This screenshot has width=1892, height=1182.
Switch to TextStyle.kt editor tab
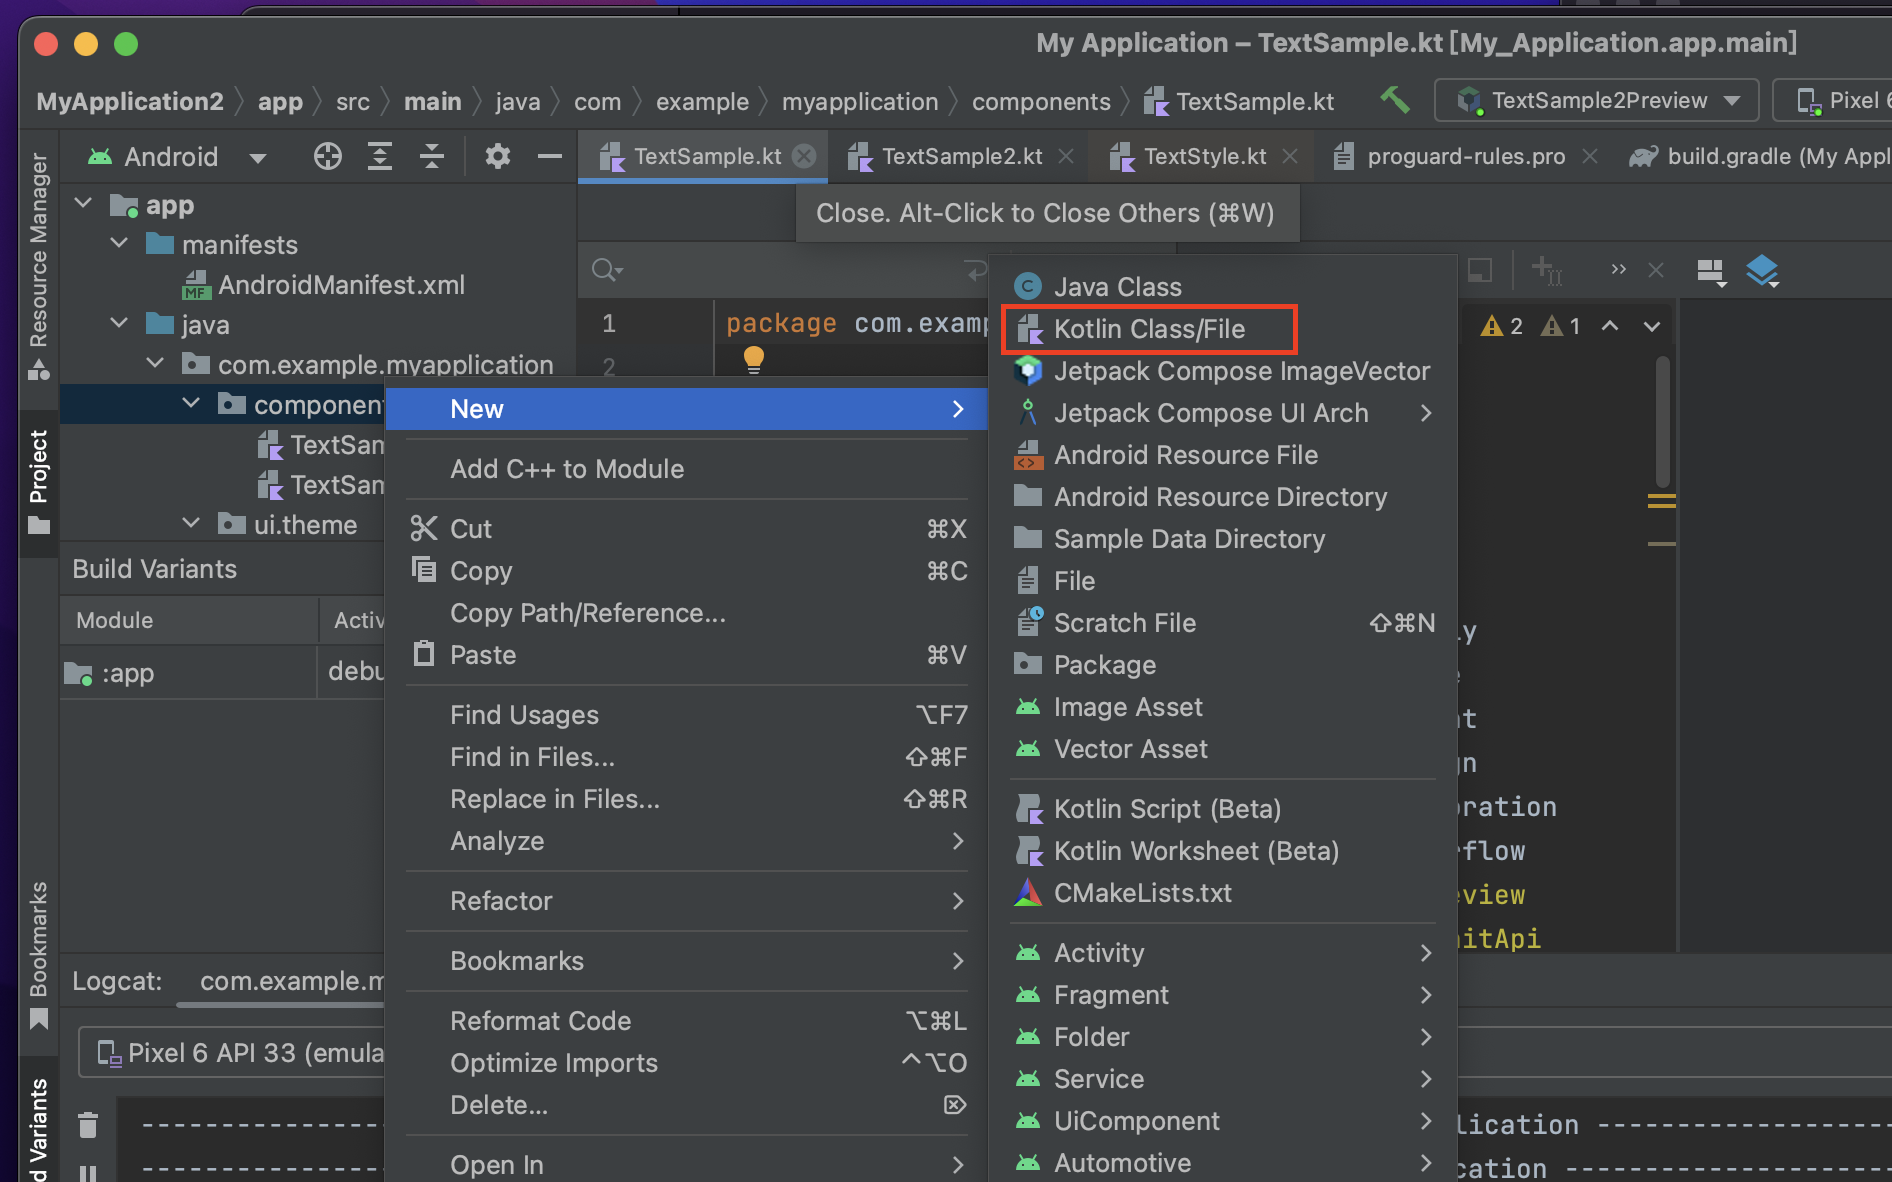point(1203,156)
